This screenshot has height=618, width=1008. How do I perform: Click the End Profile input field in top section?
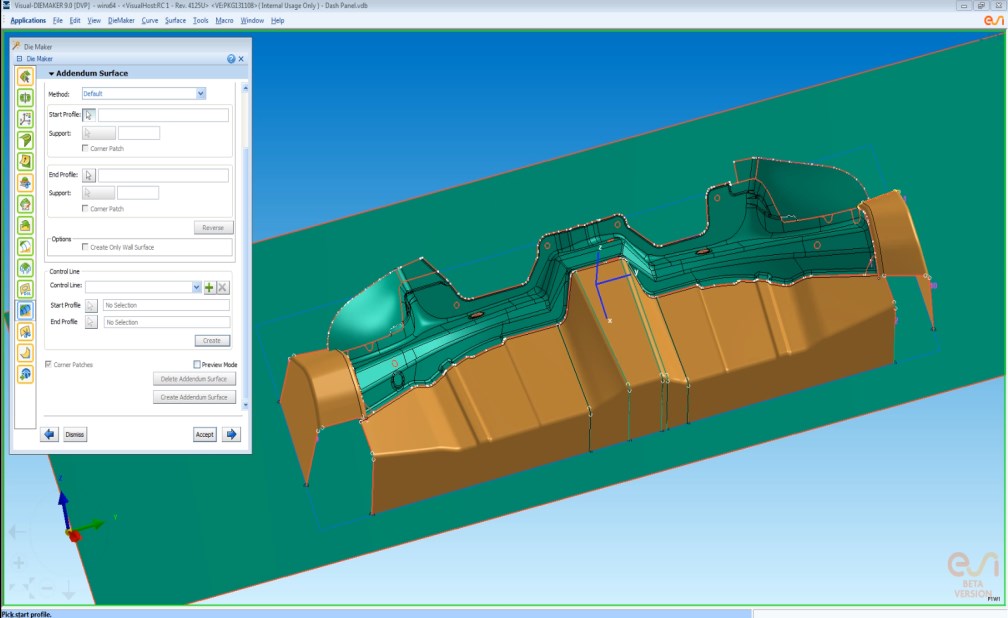tap(163, 175)
